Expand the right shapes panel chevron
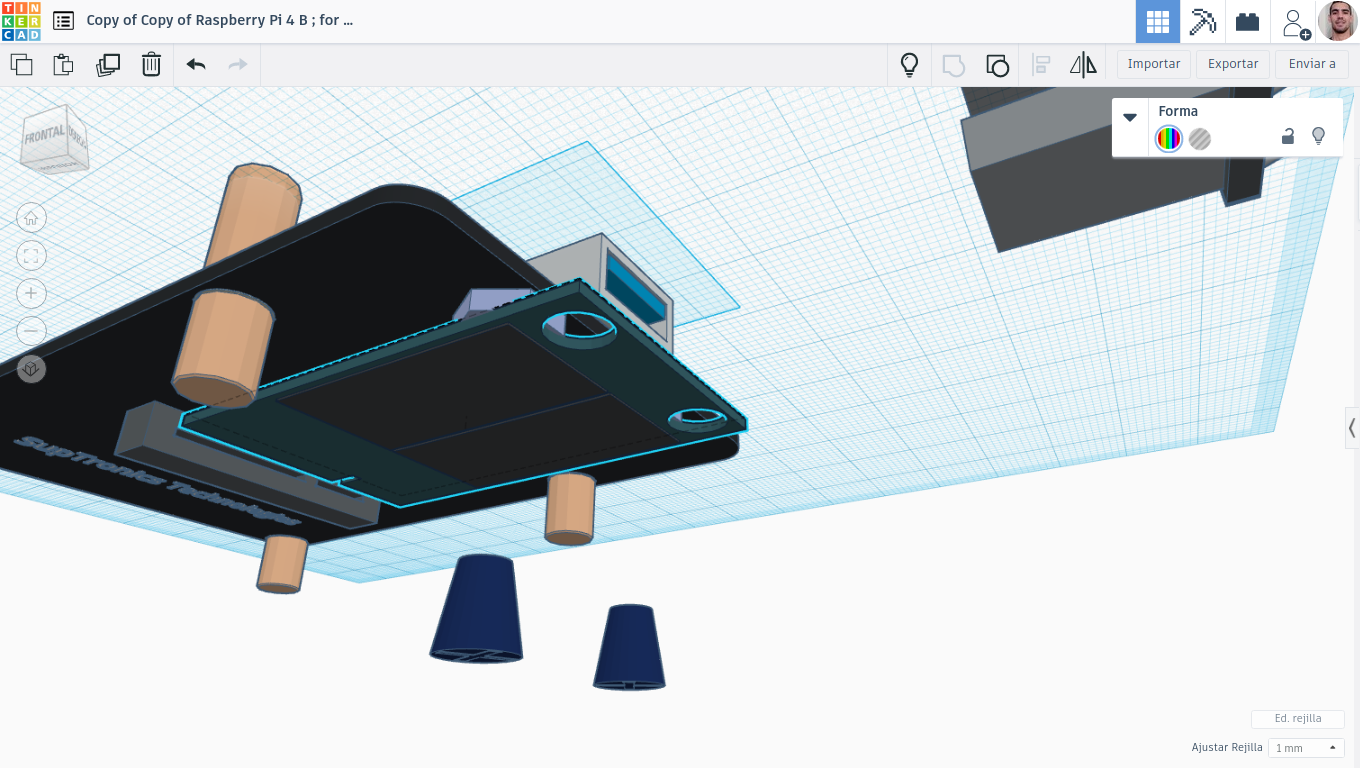 pyautogui.click(x=1352, y=428)
